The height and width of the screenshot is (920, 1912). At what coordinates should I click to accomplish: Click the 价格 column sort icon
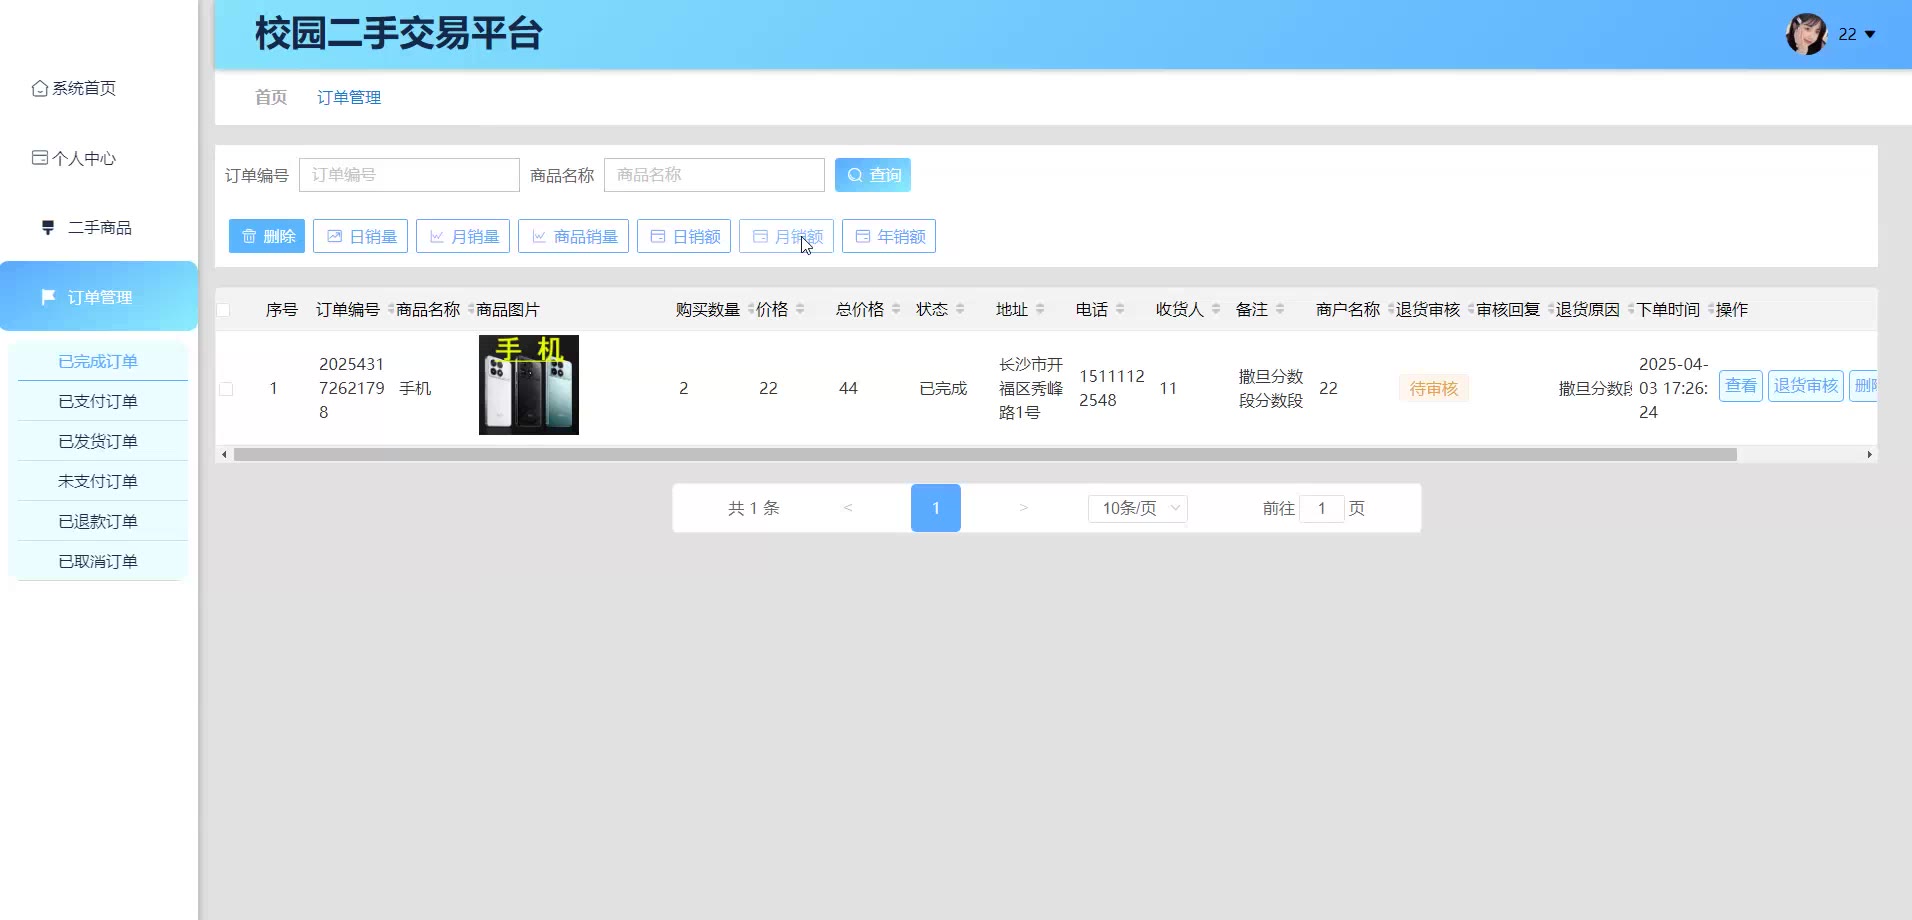tap(800, 310)
